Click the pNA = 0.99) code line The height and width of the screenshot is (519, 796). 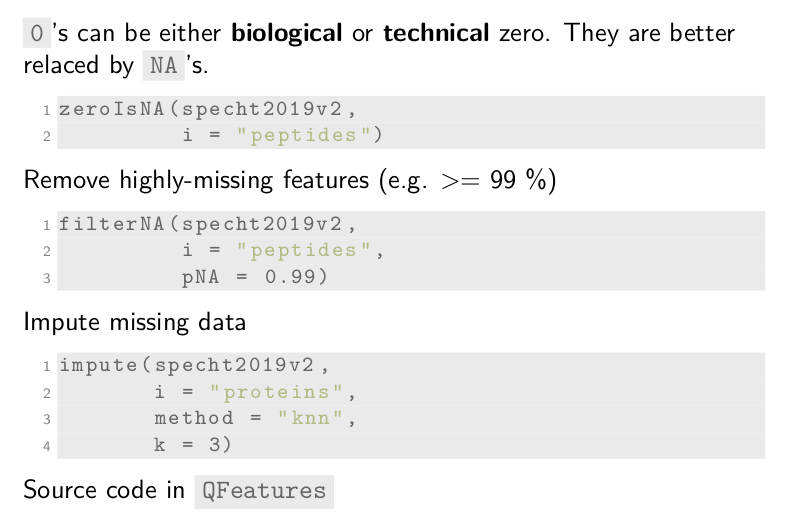click(x=255, y=277)
